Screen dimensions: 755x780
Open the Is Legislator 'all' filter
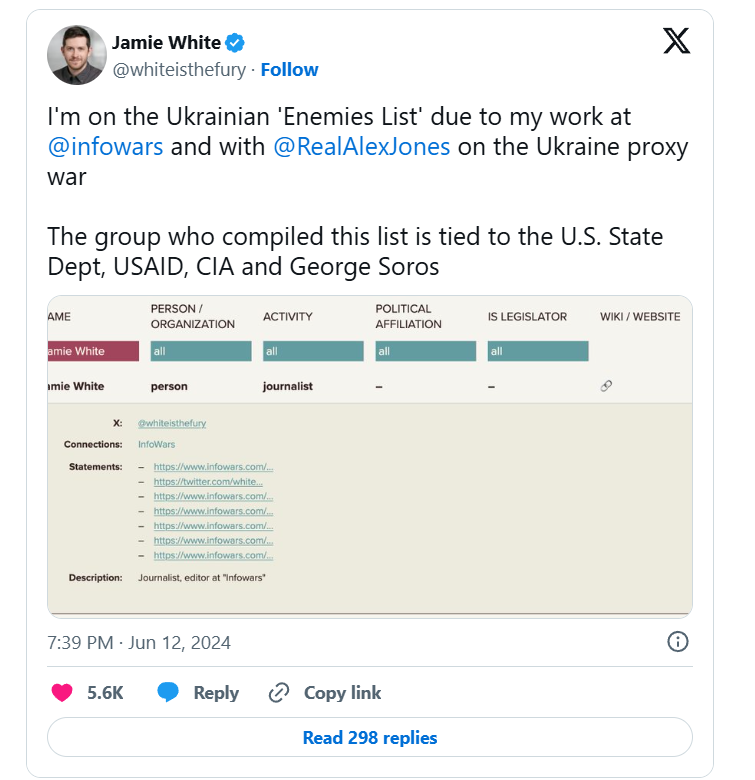[x=538, y=351]
